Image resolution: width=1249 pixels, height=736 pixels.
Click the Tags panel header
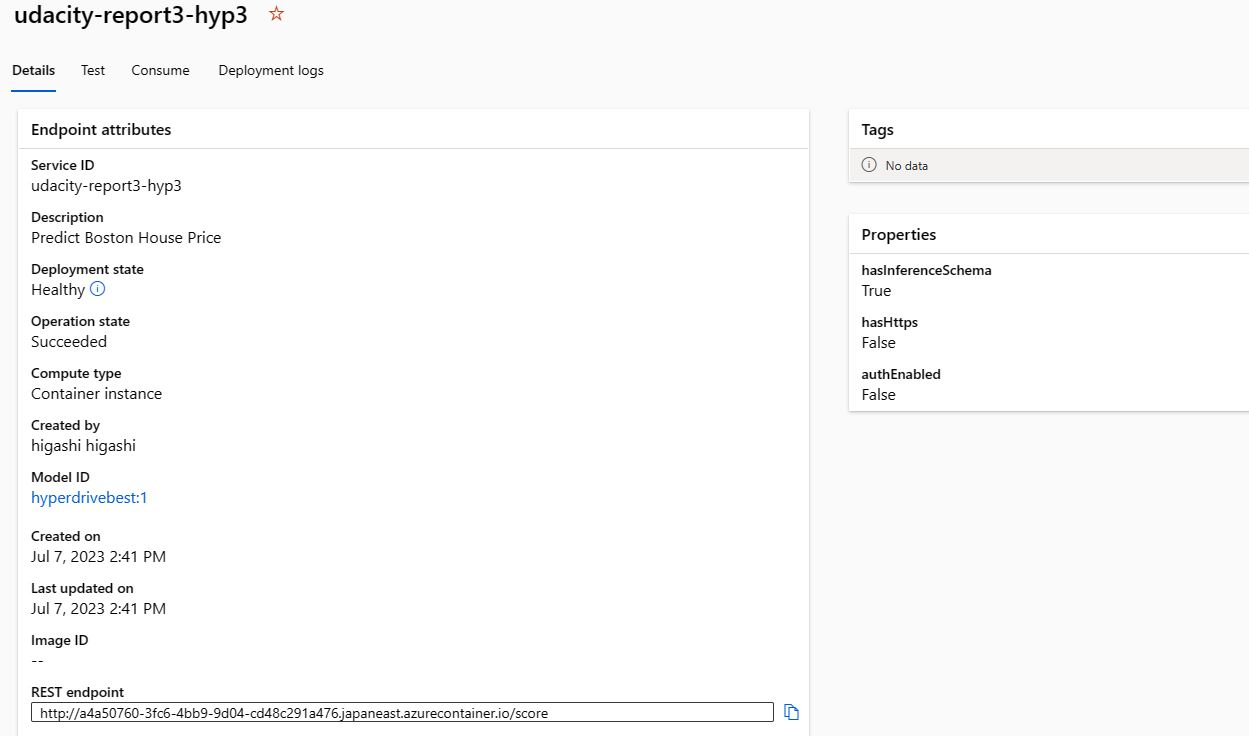[x=876, y=129]
